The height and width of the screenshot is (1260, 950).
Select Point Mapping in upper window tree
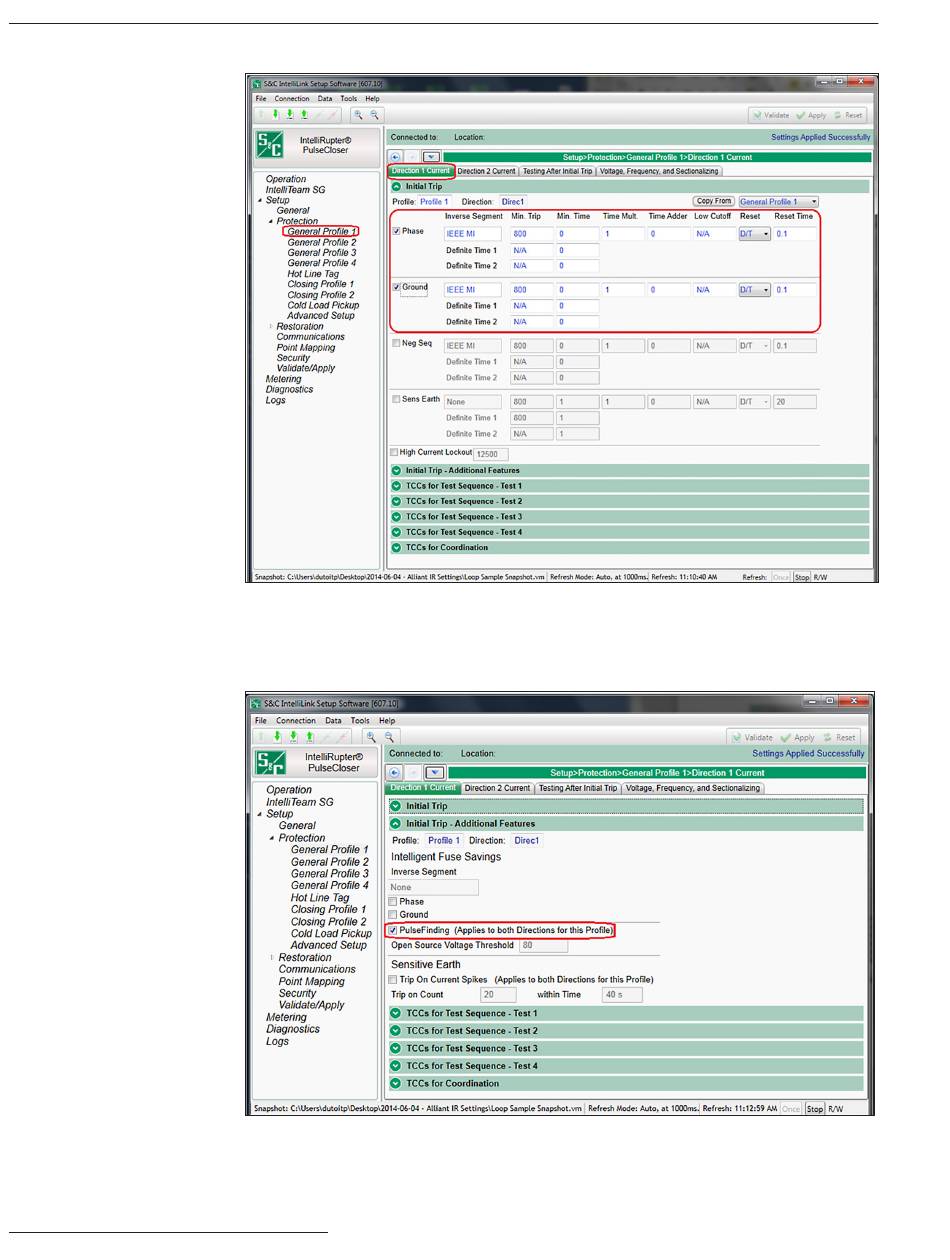[x=306, y=347]
